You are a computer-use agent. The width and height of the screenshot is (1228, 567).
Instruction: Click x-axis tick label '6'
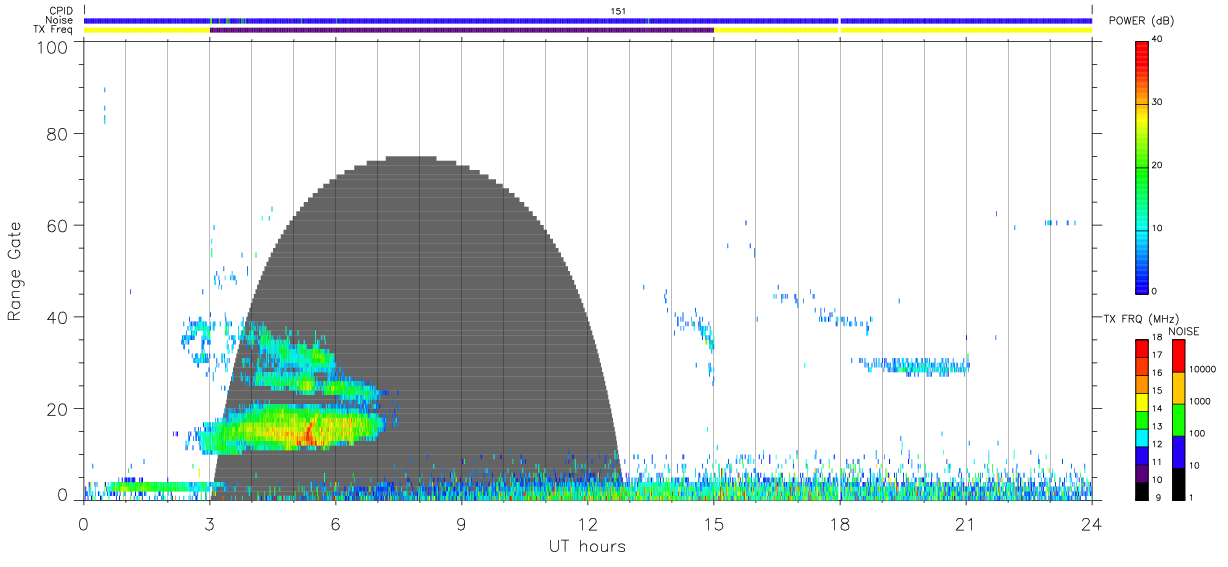[x=336, y=523]
